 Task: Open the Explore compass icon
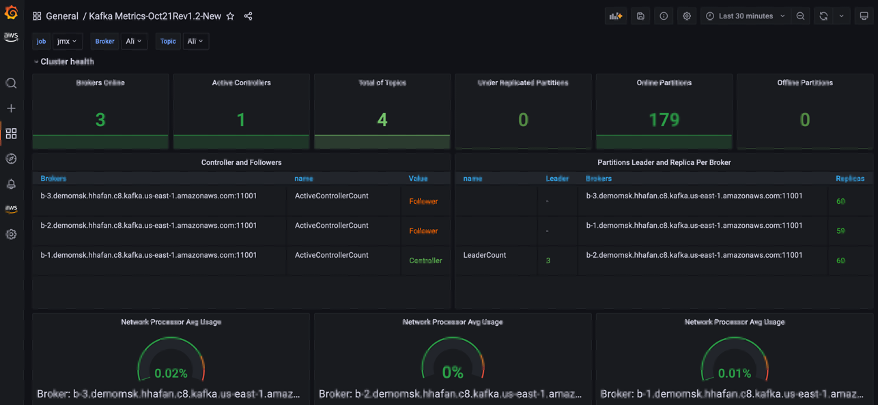11,159
